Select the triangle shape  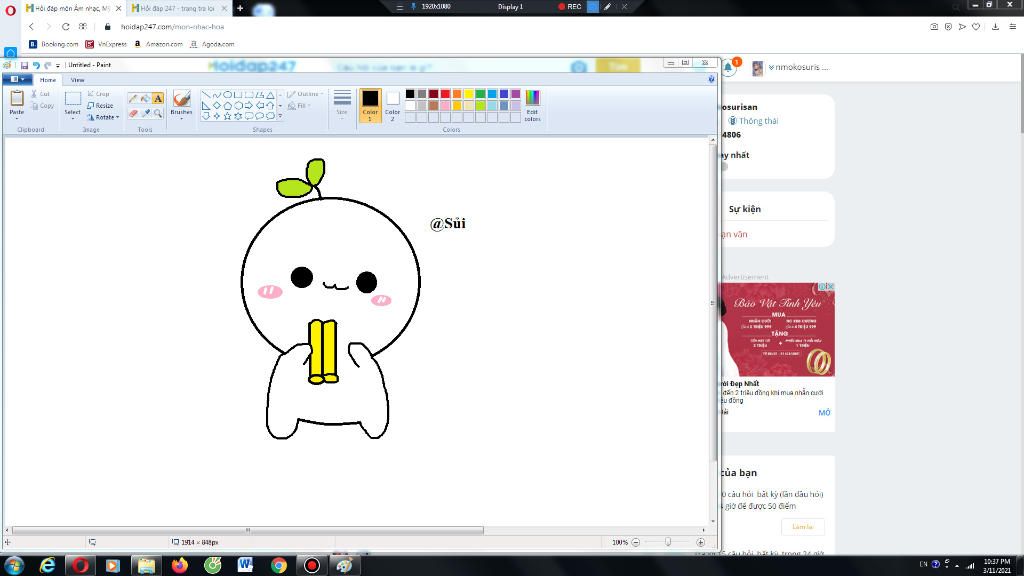270,95
